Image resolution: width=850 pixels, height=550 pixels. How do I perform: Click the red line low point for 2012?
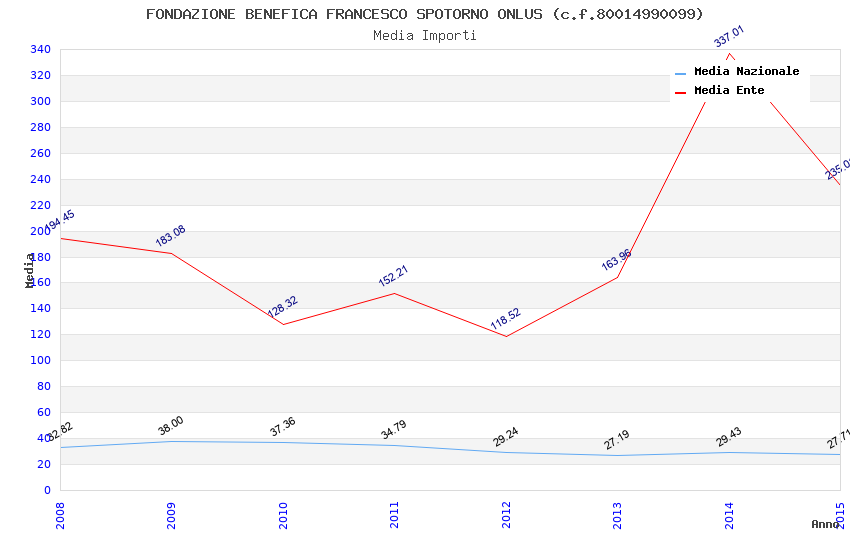click(x=506, y=337)
